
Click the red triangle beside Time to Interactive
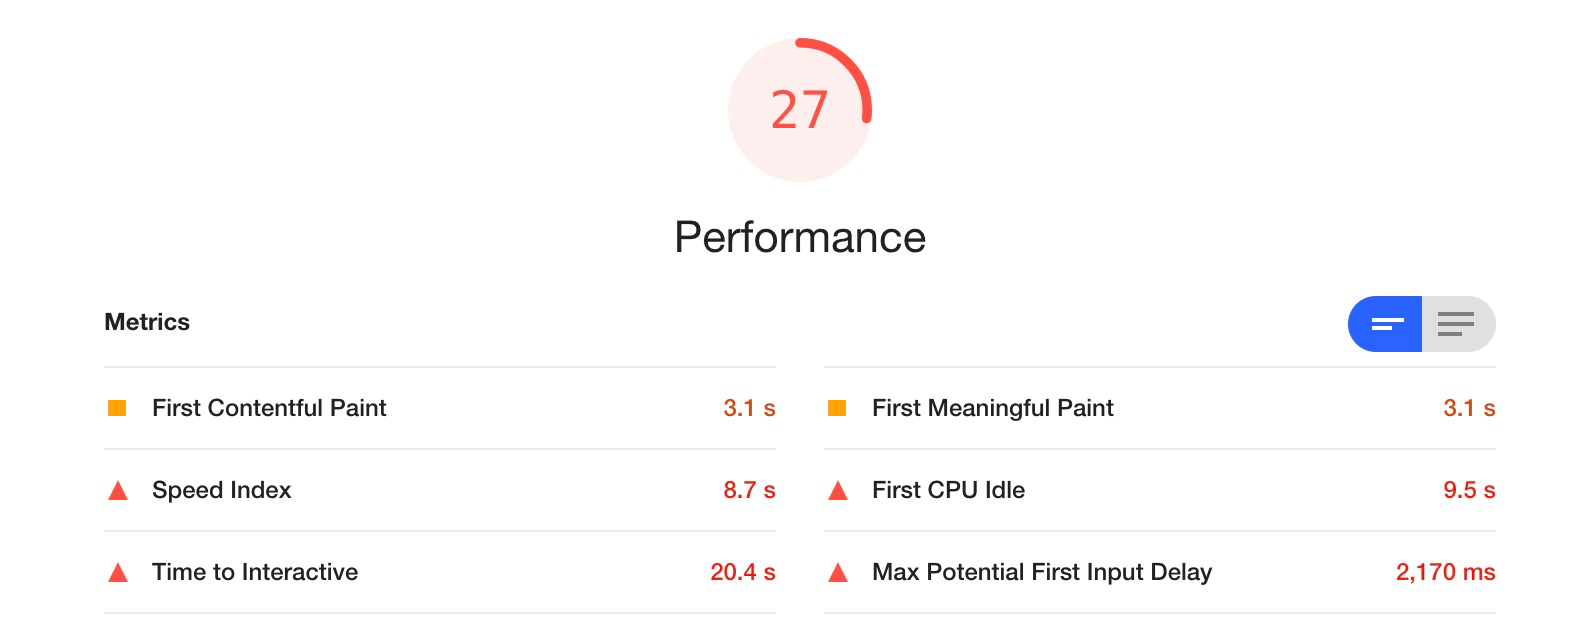point(118,572)
